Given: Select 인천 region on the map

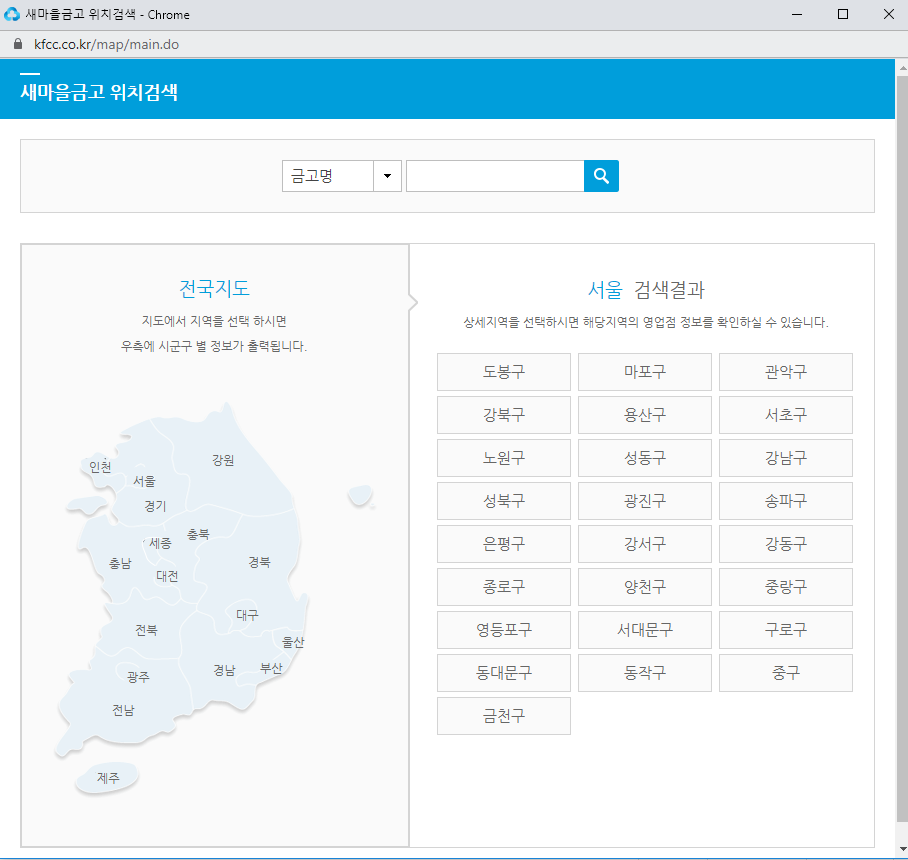Looking at the screenshot, I should (100, 467).
